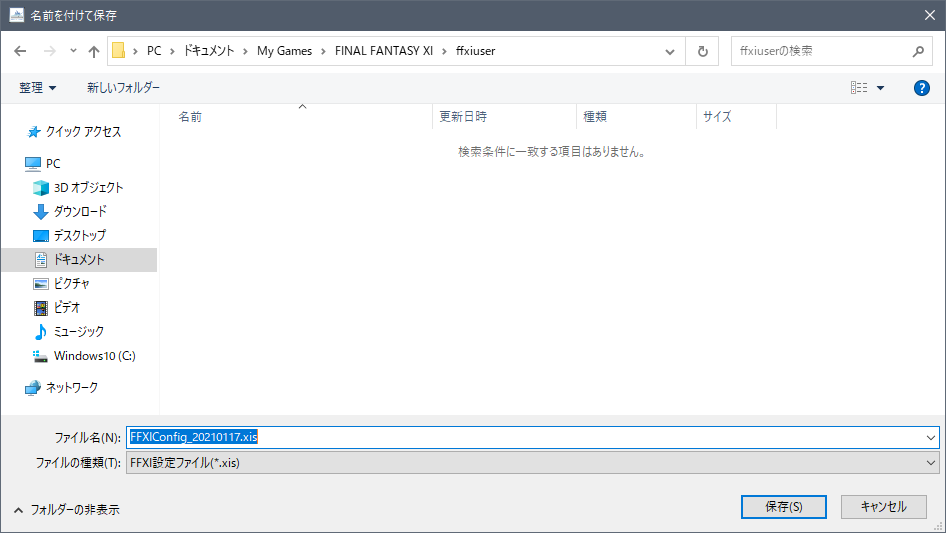The image size is (946, 533).
Task: Click the ffxiuserの検索 search box
Action: tap(820, 51)
